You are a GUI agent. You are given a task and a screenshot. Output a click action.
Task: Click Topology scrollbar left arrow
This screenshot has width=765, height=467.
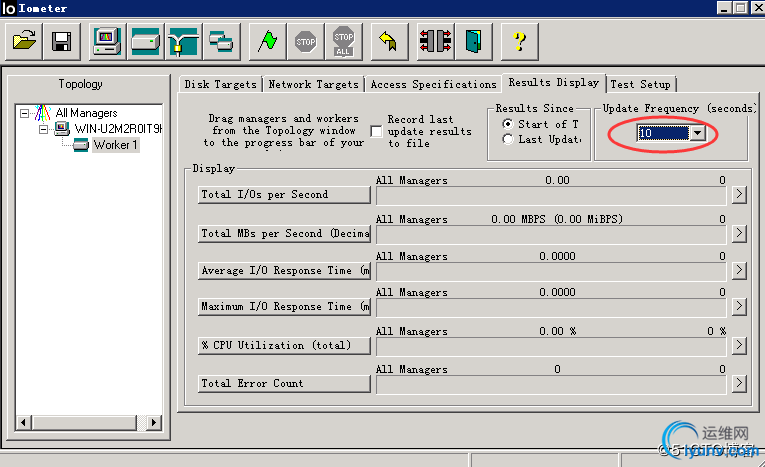pos(23,423)
